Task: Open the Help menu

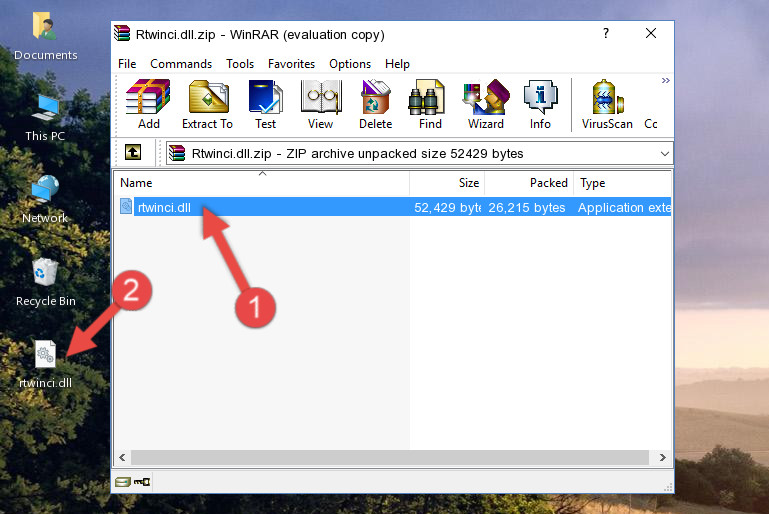Action: pyautogui.click(x=397, y=64)
